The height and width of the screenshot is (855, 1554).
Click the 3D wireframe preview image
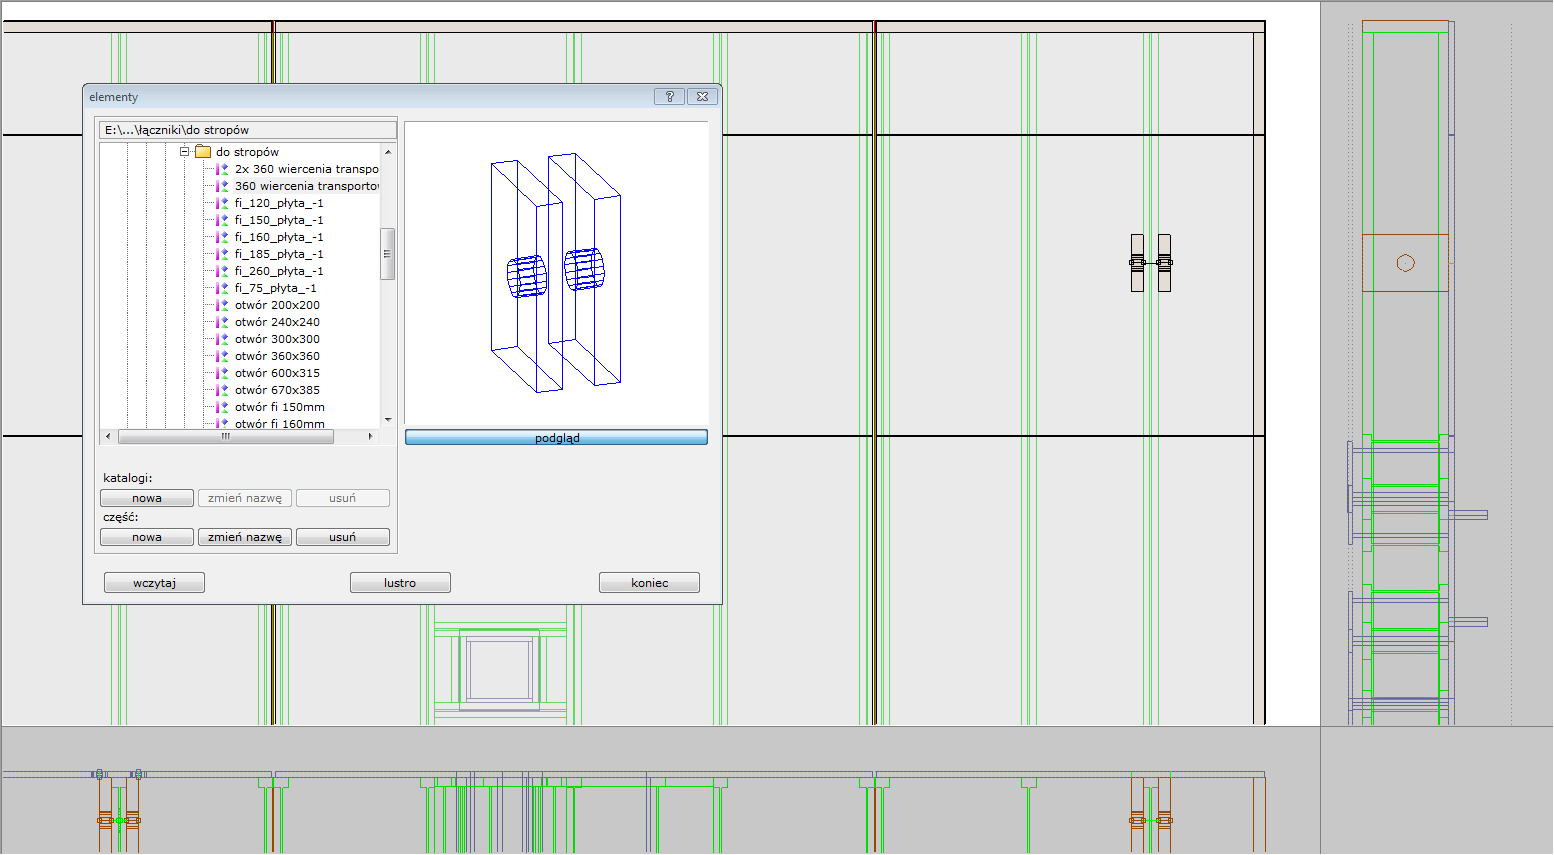[556, 272]
